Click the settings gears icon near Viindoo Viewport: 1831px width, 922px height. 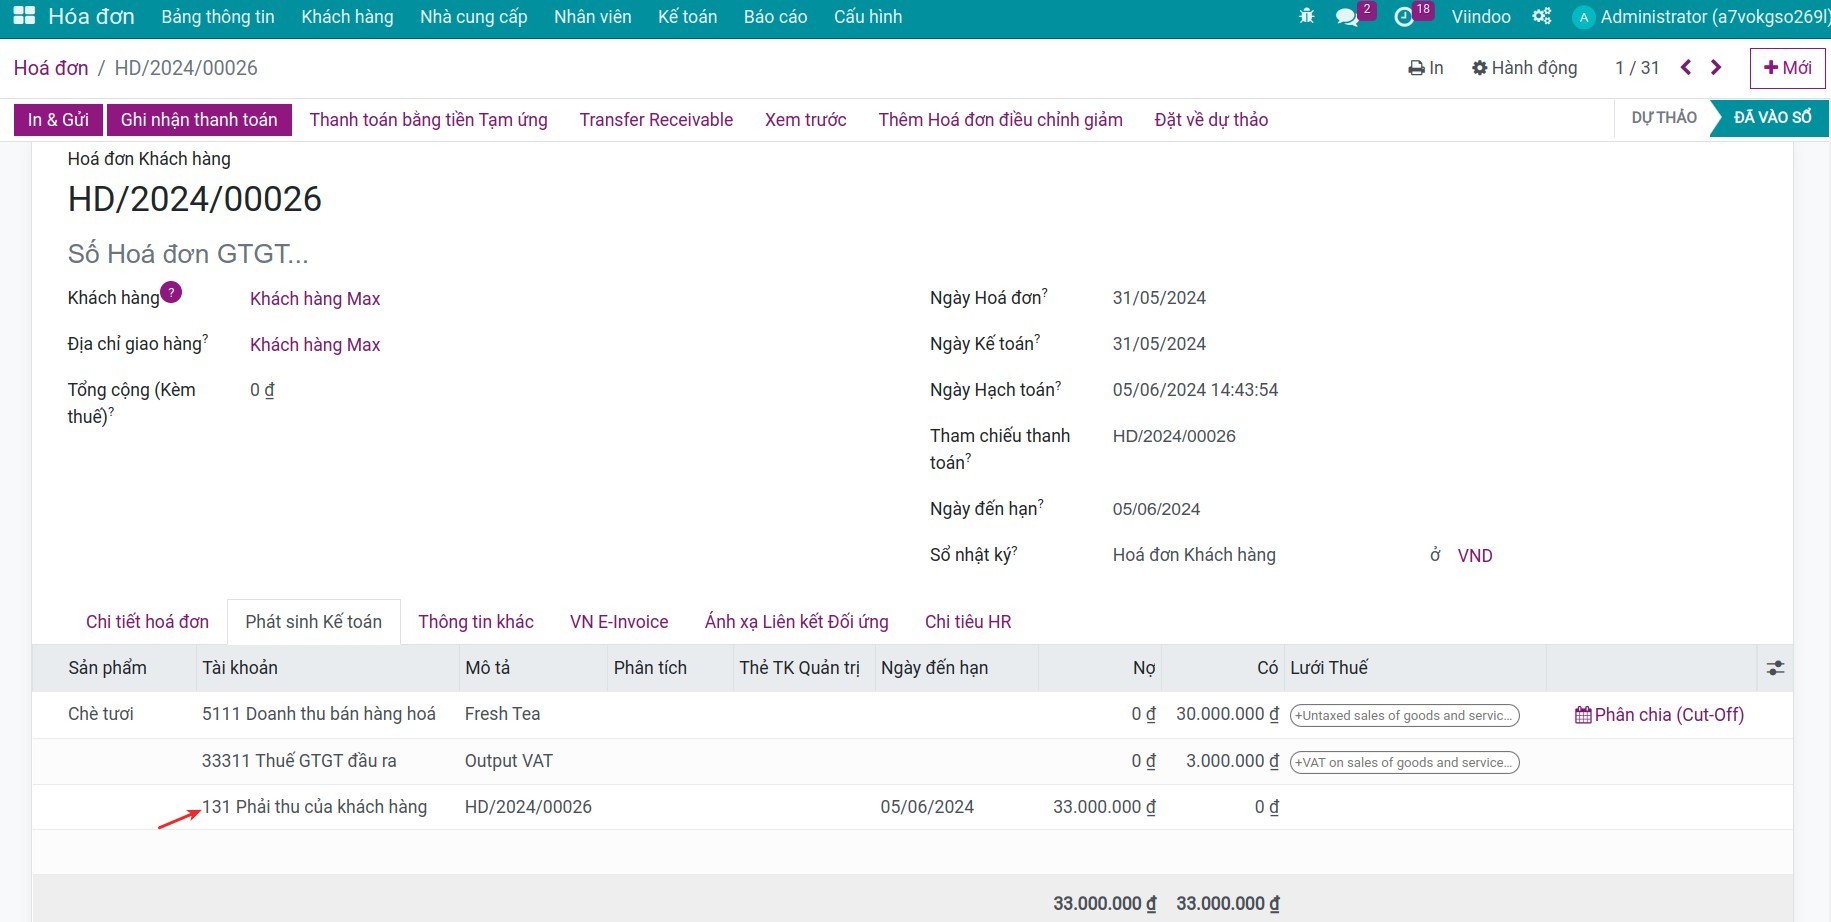tap(1542, 16)
